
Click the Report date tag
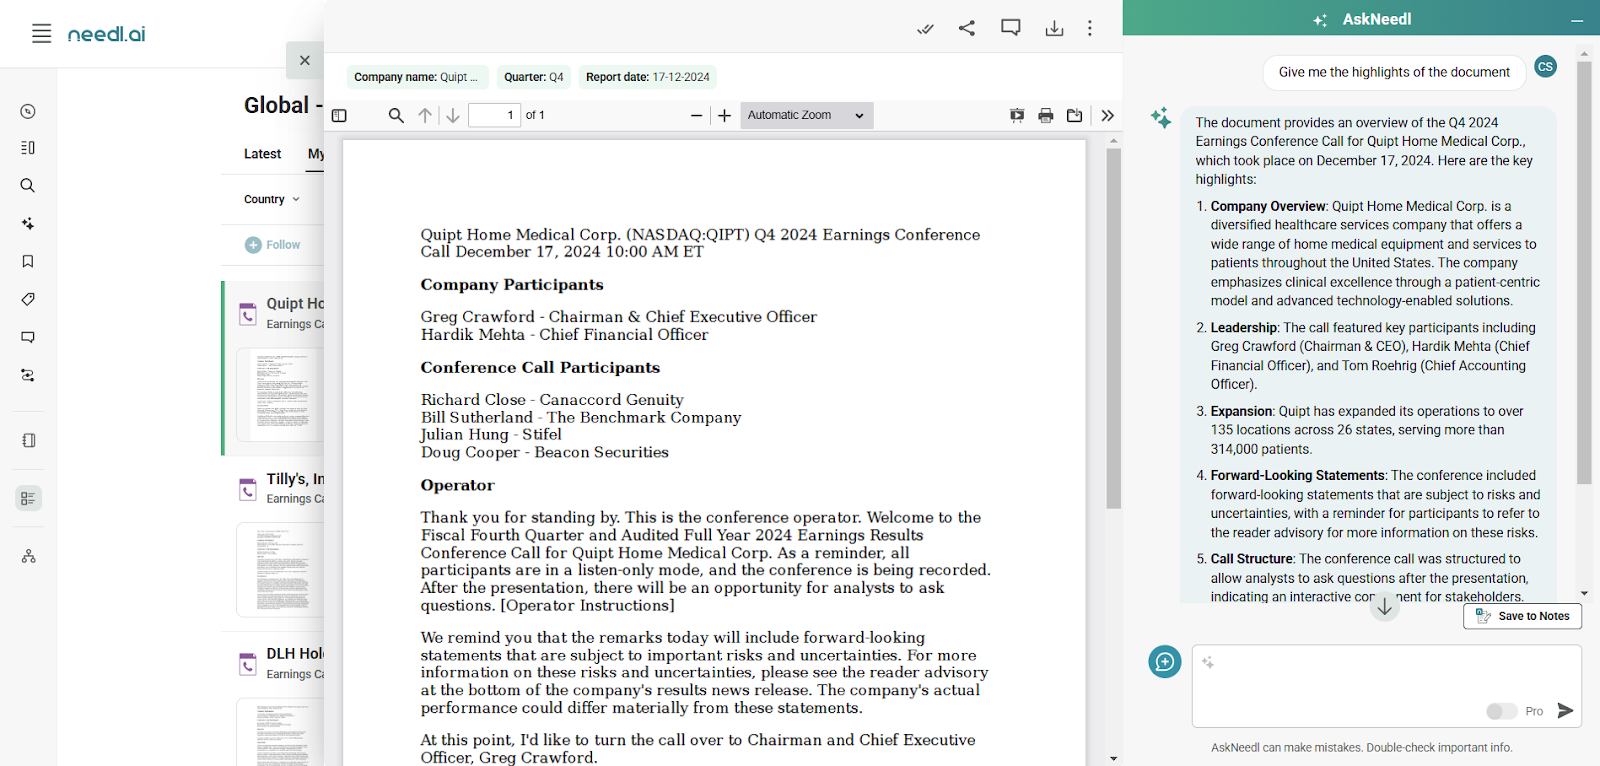648,77
